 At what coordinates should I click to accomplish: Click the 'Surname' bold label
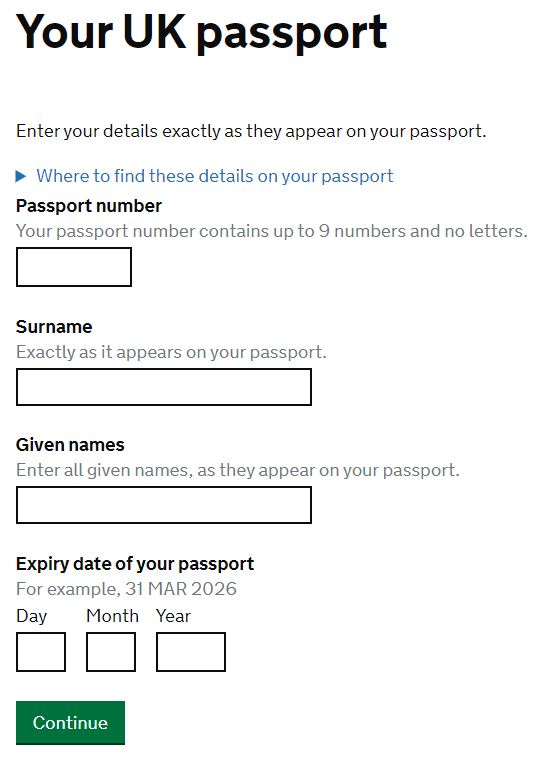pos(54,326)
